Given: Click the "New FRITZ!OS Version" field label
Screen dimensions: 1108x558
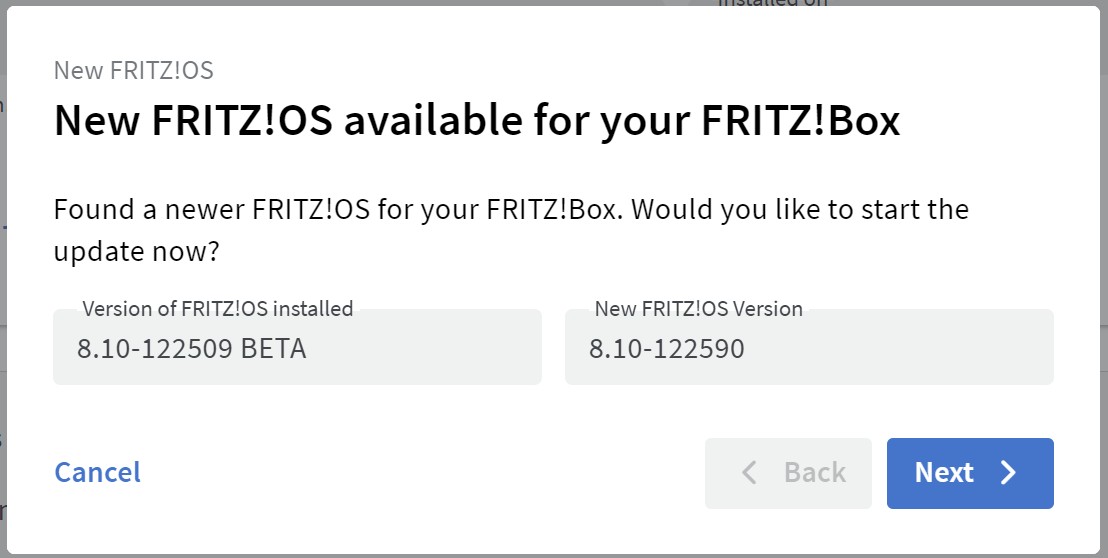Looking at the screenshot, I should 698,309.
